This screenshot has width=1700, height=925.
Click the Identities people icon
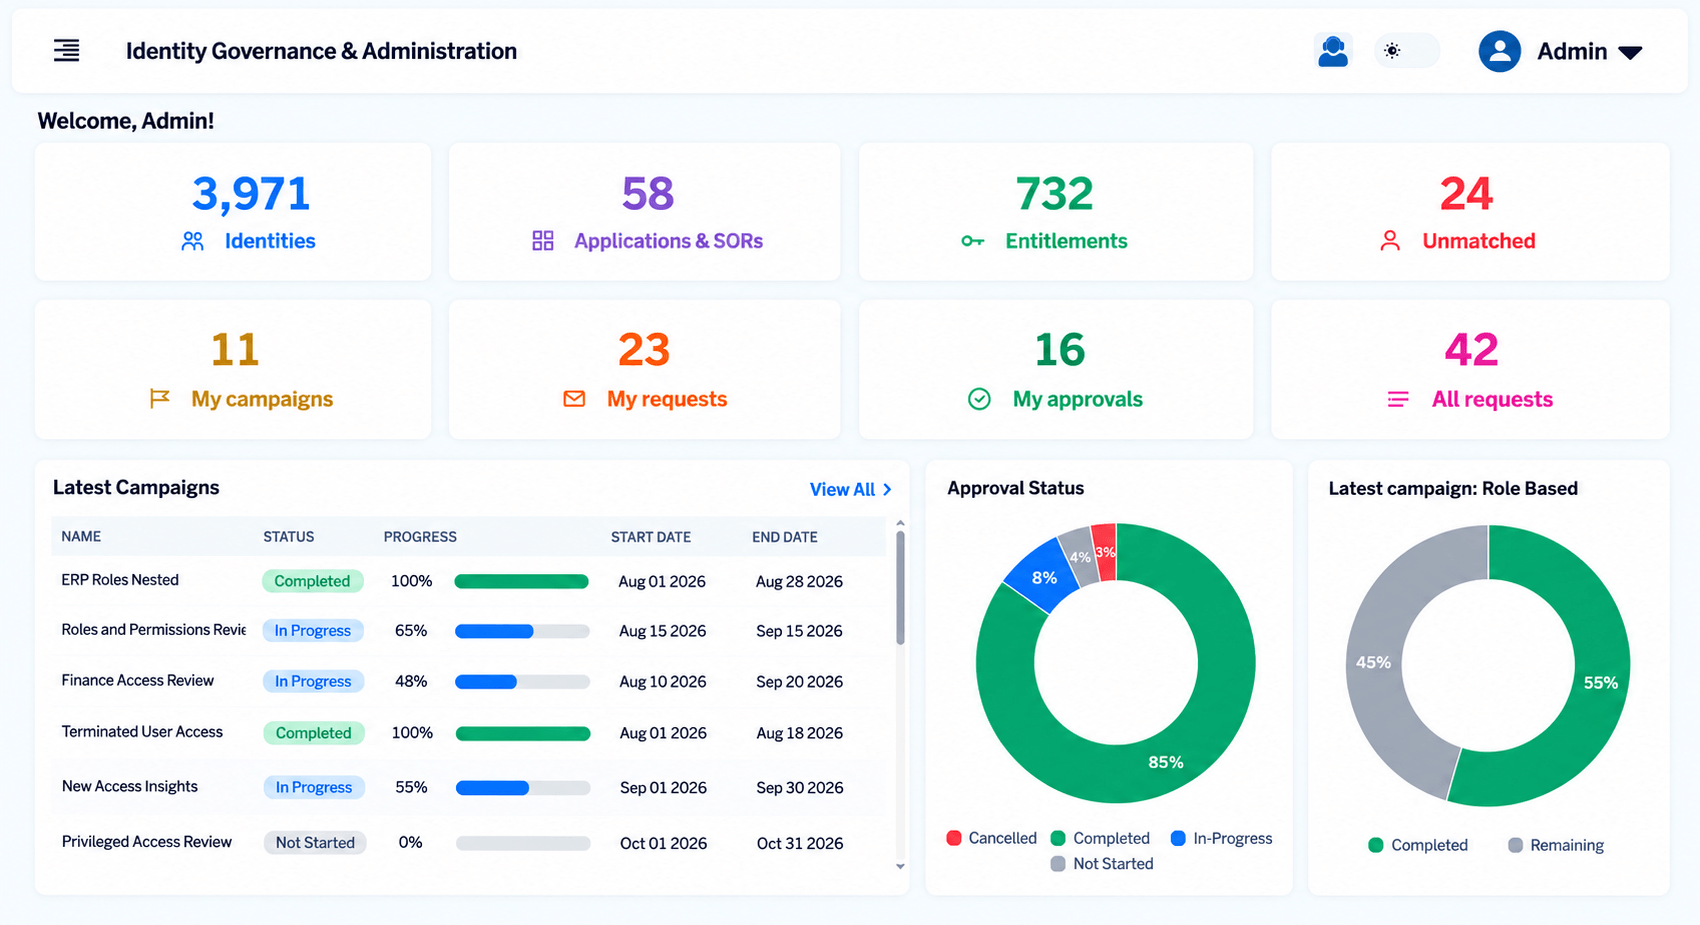pyautogui.click(x=193, y=241)
